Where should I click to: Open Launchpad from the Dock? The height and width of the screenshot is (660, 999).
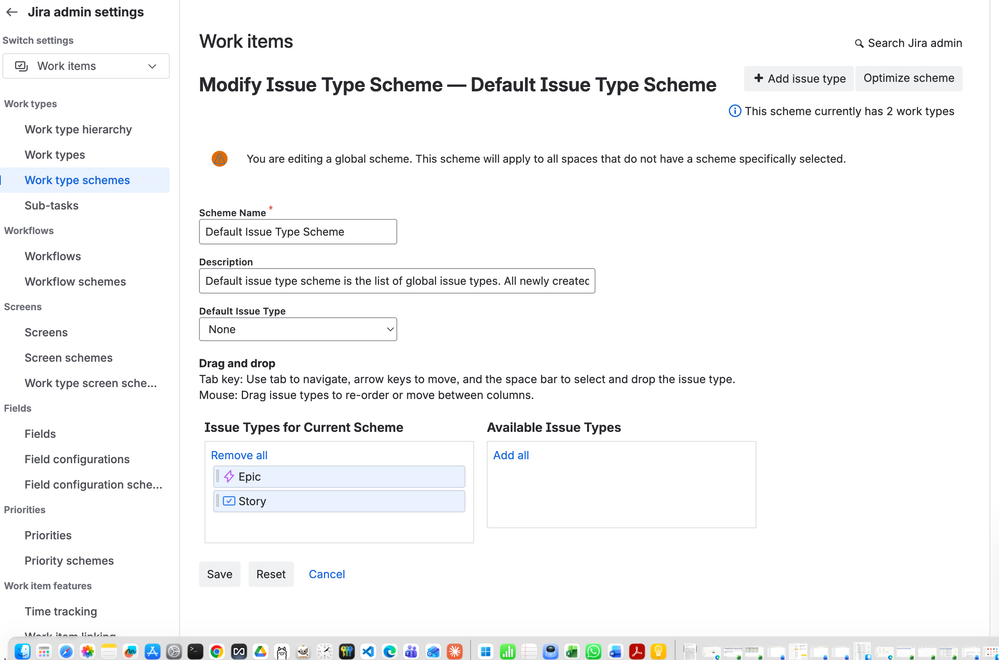(x=44, y=651)
